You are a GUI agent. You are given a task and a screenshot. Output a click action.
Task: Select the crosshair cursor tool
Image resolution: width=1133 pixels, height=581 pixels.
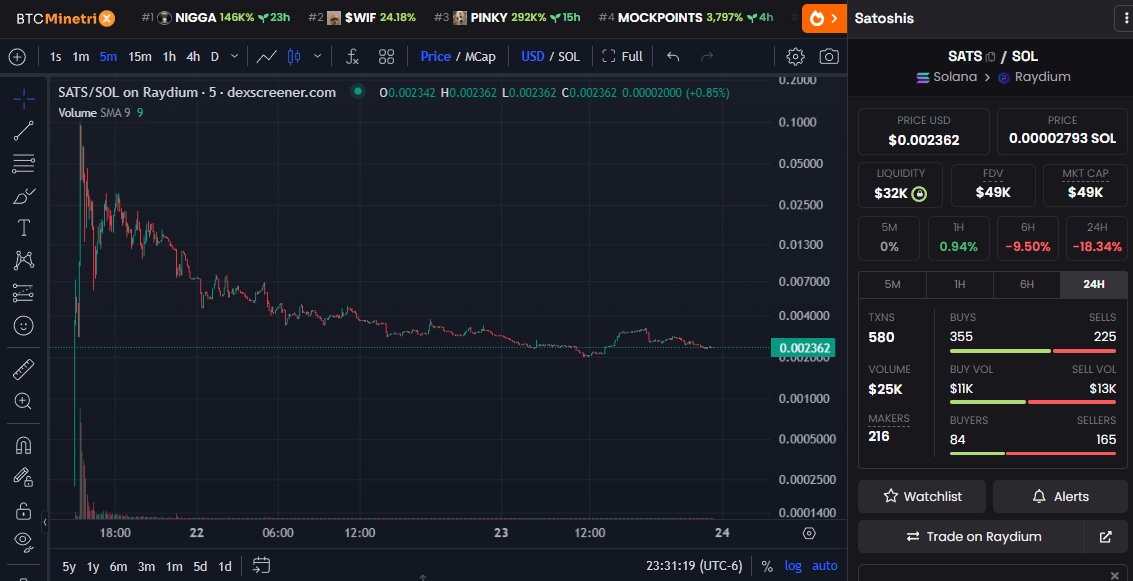(23, 98)
